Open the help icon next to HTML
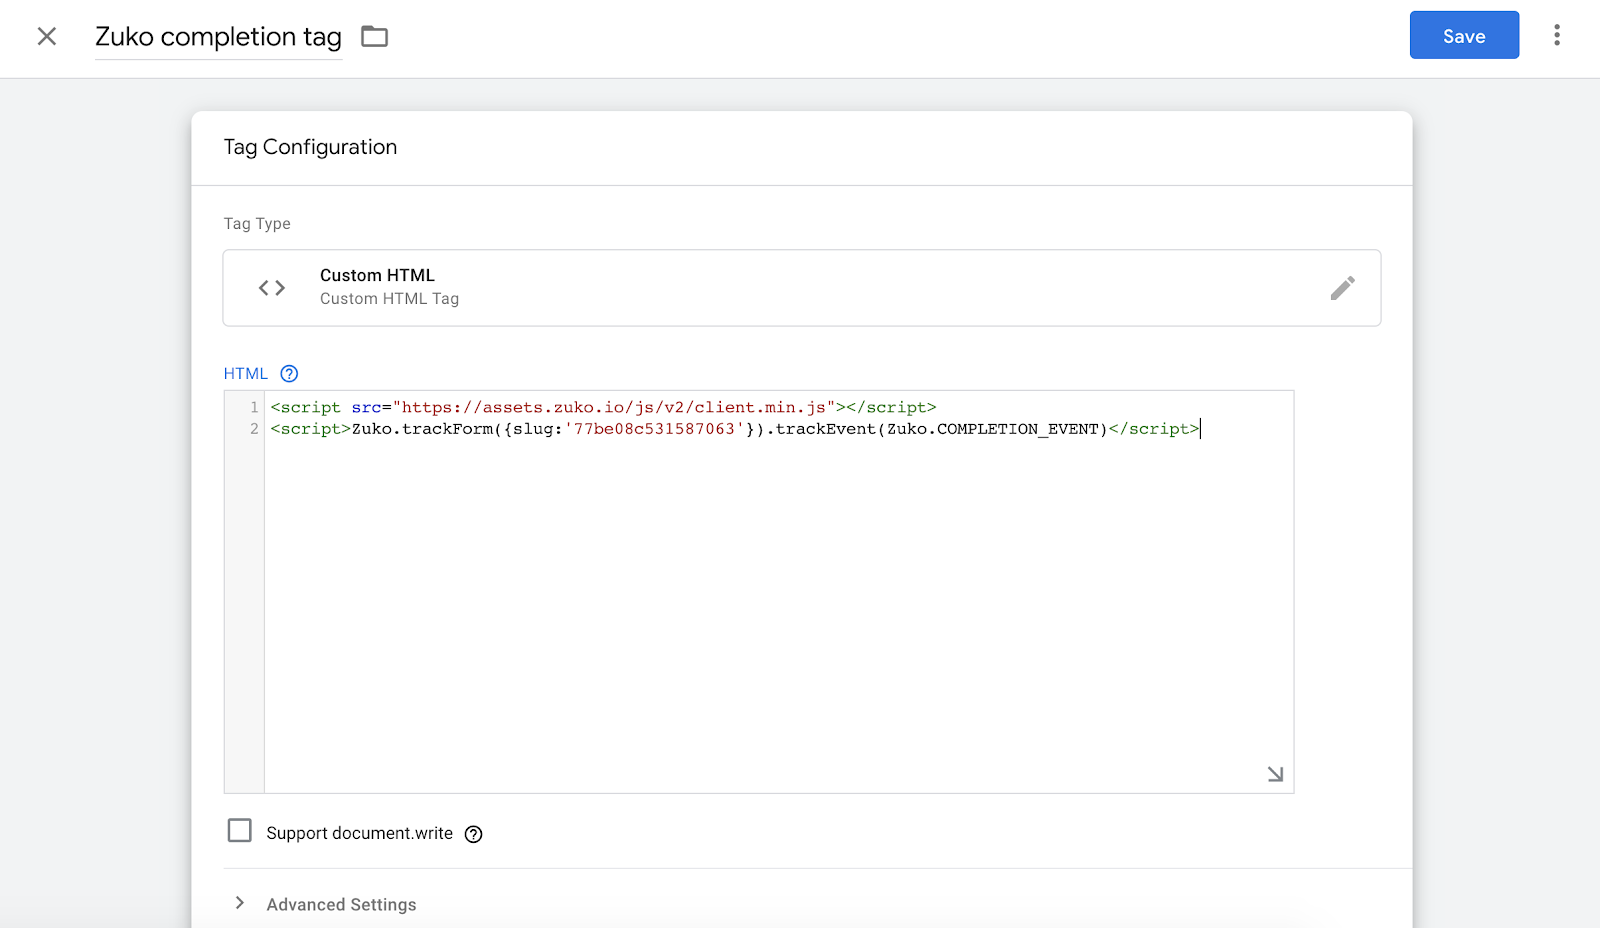1600x928 pixels. (289, 373)
